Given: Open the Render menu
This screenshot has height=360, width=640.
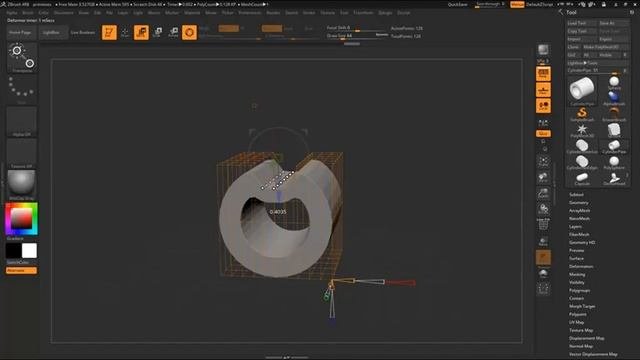Looking at the screenshot, I should pos(273,13).
